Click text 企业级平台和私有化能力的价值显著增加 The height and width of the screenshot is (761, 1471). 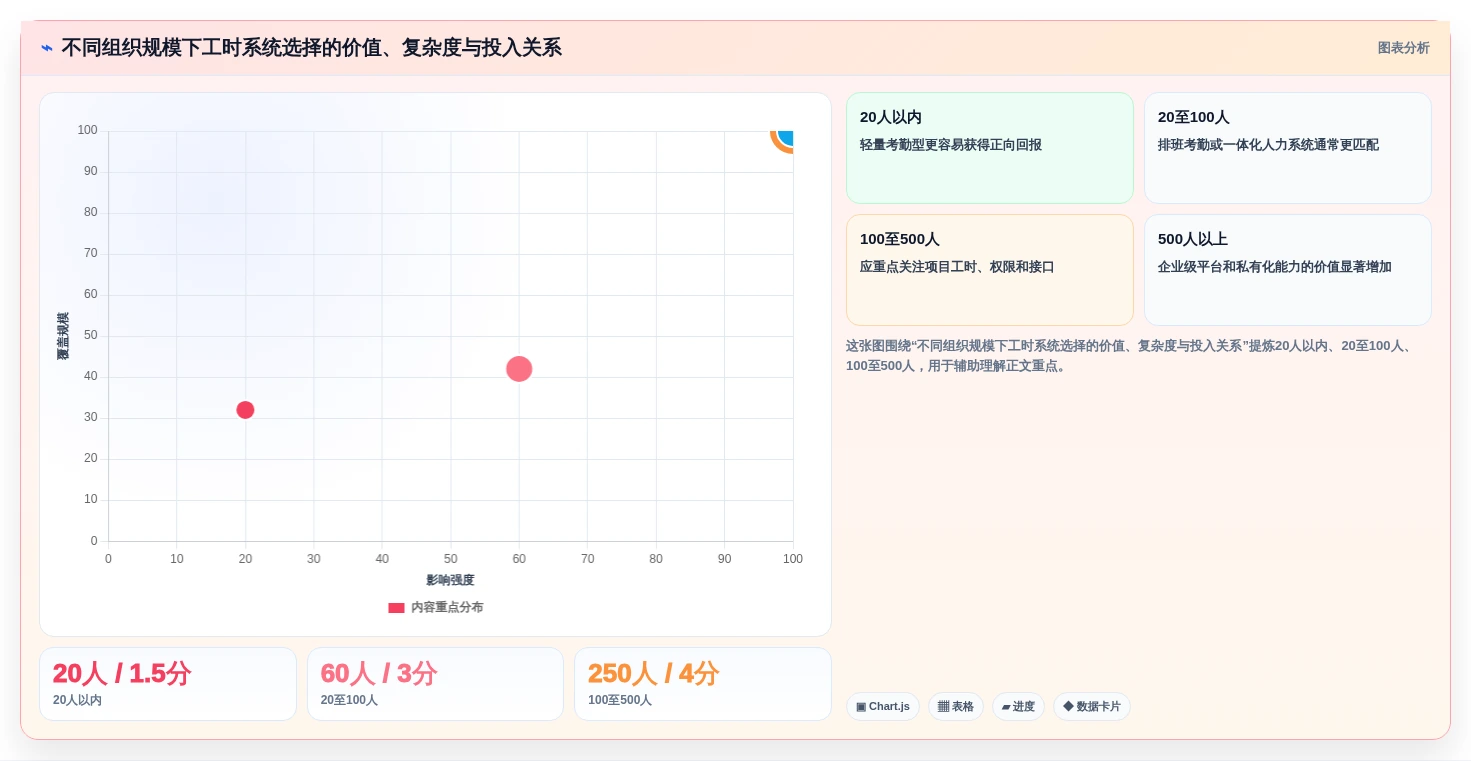pyautogui.click(x=1275, y=267)
